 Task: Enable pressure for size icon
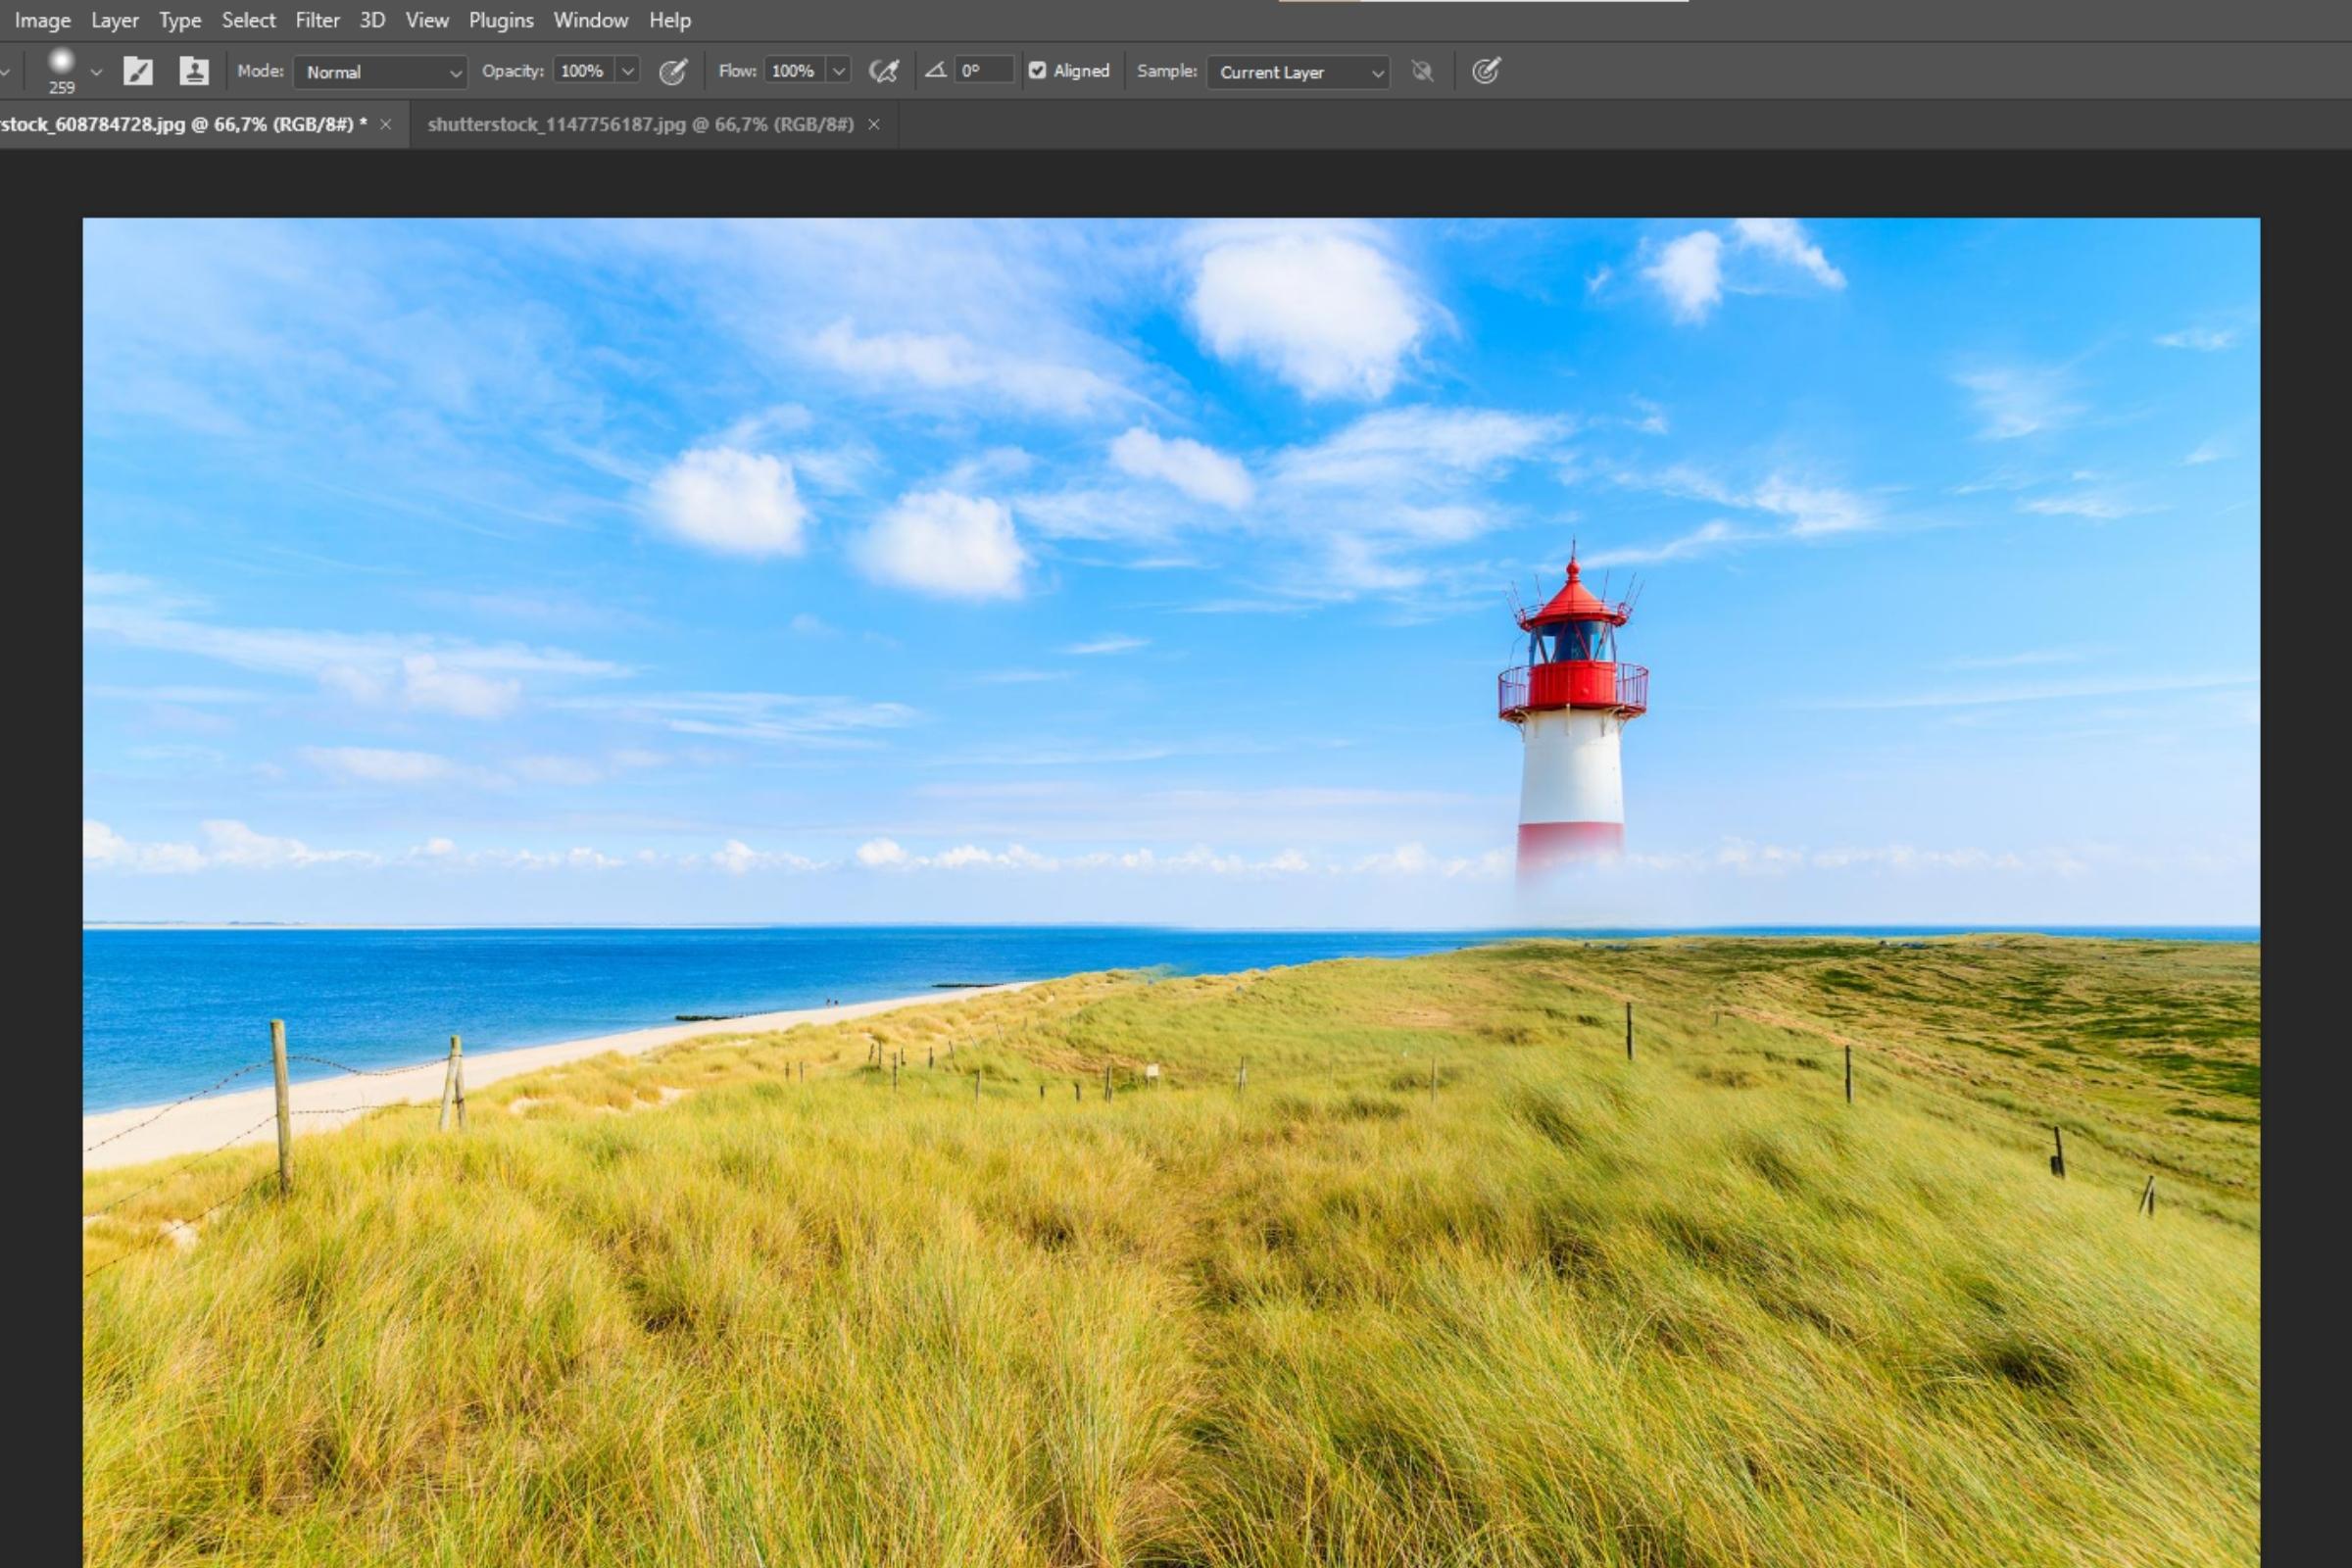pyautogui.click(x=1486, y=71)
